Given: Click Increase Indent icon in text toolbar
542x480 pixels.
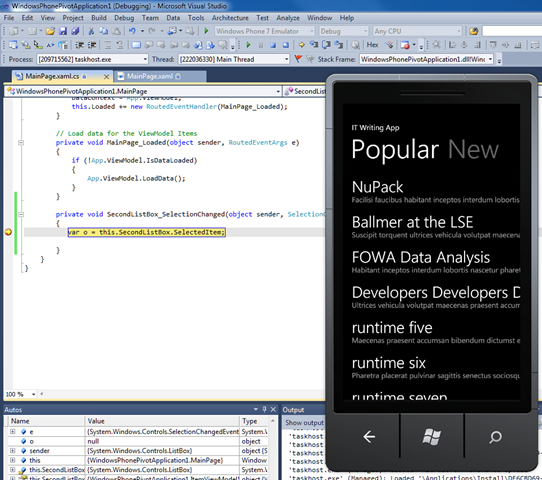Looking at the screenshot, I should [92, 45].
